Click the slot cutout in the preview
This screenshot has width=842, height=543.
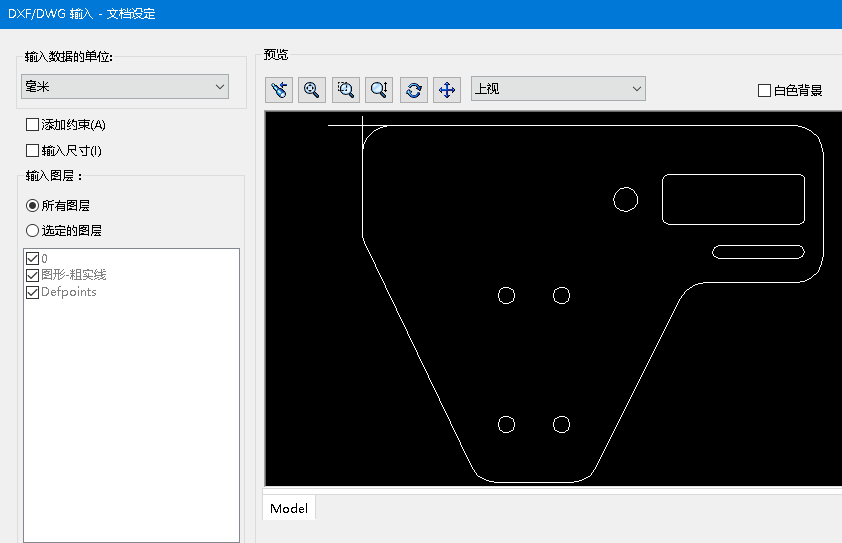758,252
